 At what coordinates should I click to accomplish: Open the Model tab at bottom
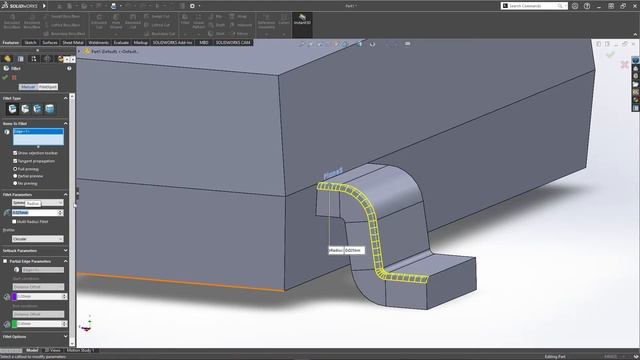tap(32, 350)
